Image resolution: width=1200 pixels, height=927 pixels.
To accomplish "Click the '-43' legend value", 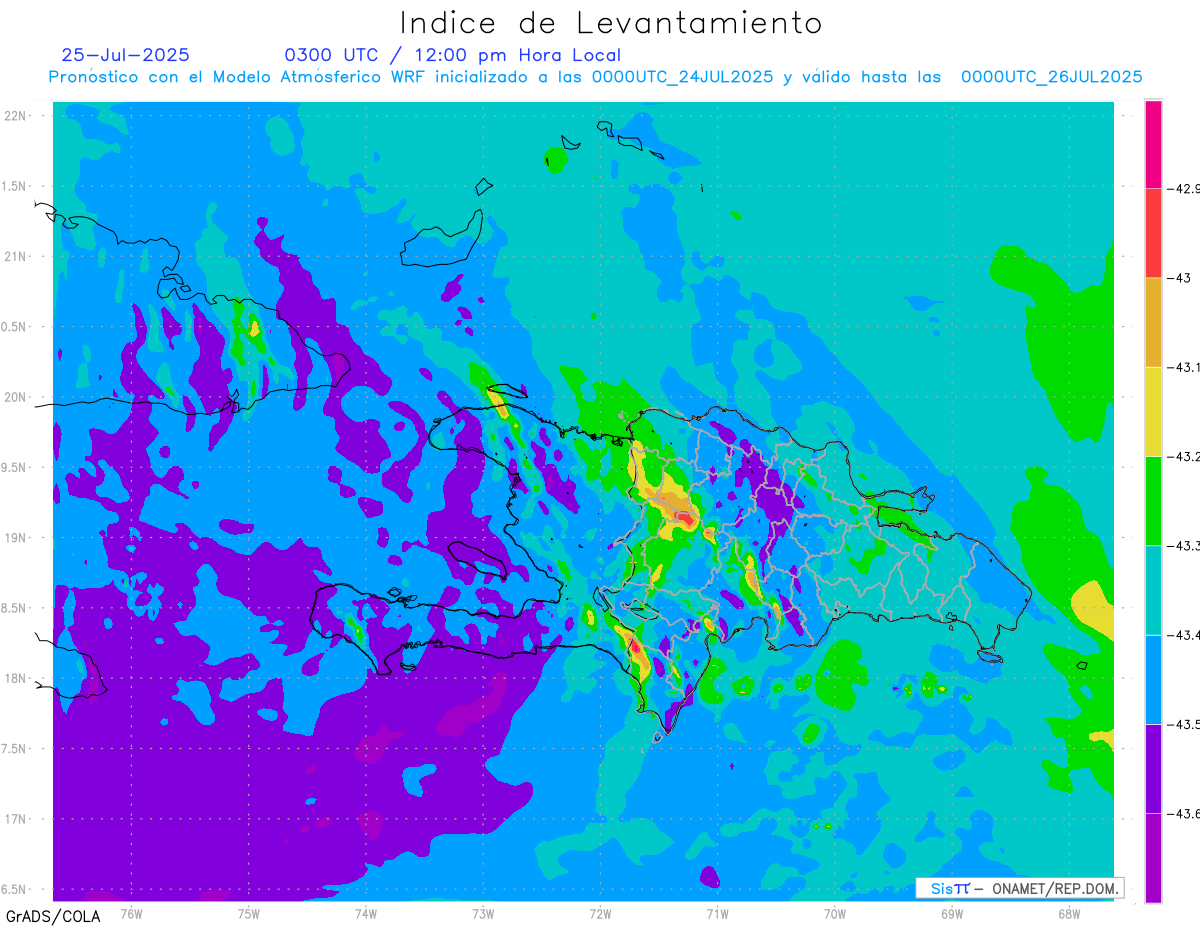I will 1180,277.
